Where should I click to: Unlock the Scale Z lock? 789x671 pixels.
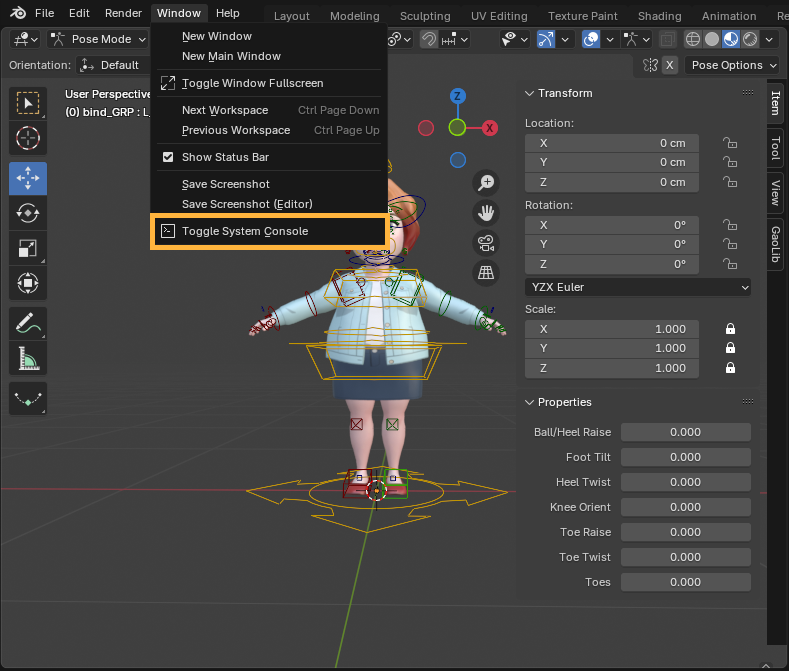pyautogui.click(x=730, y=368)
